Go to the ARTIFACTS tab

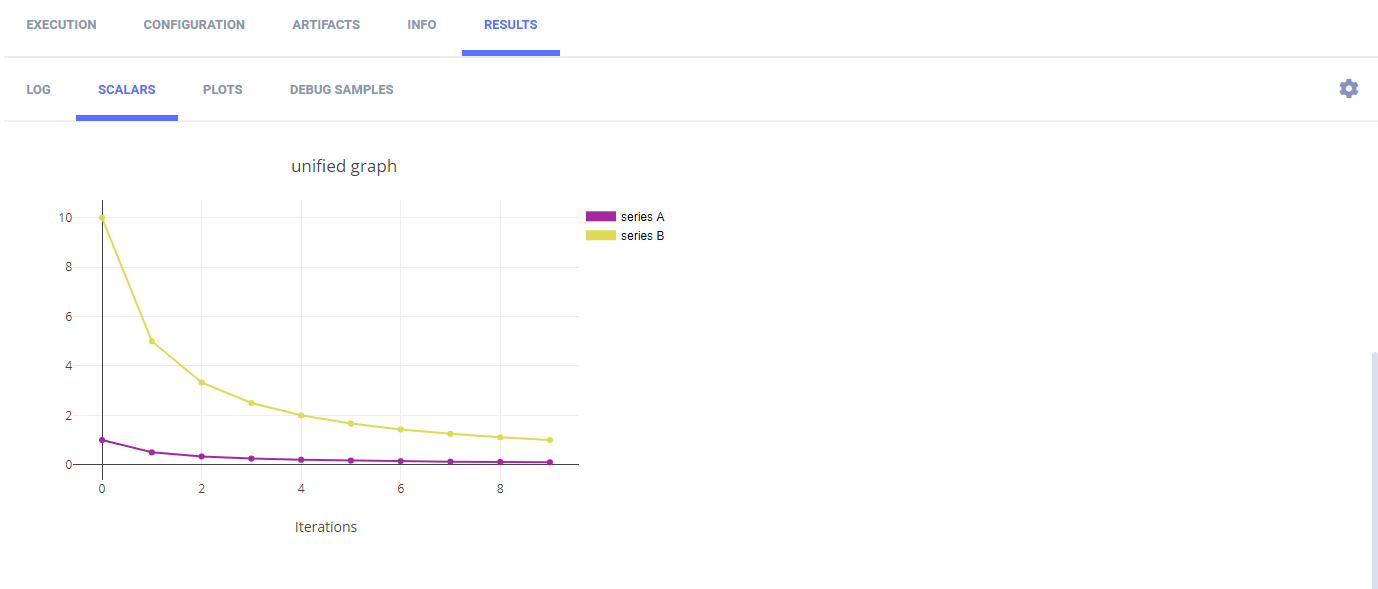(326, 25)
